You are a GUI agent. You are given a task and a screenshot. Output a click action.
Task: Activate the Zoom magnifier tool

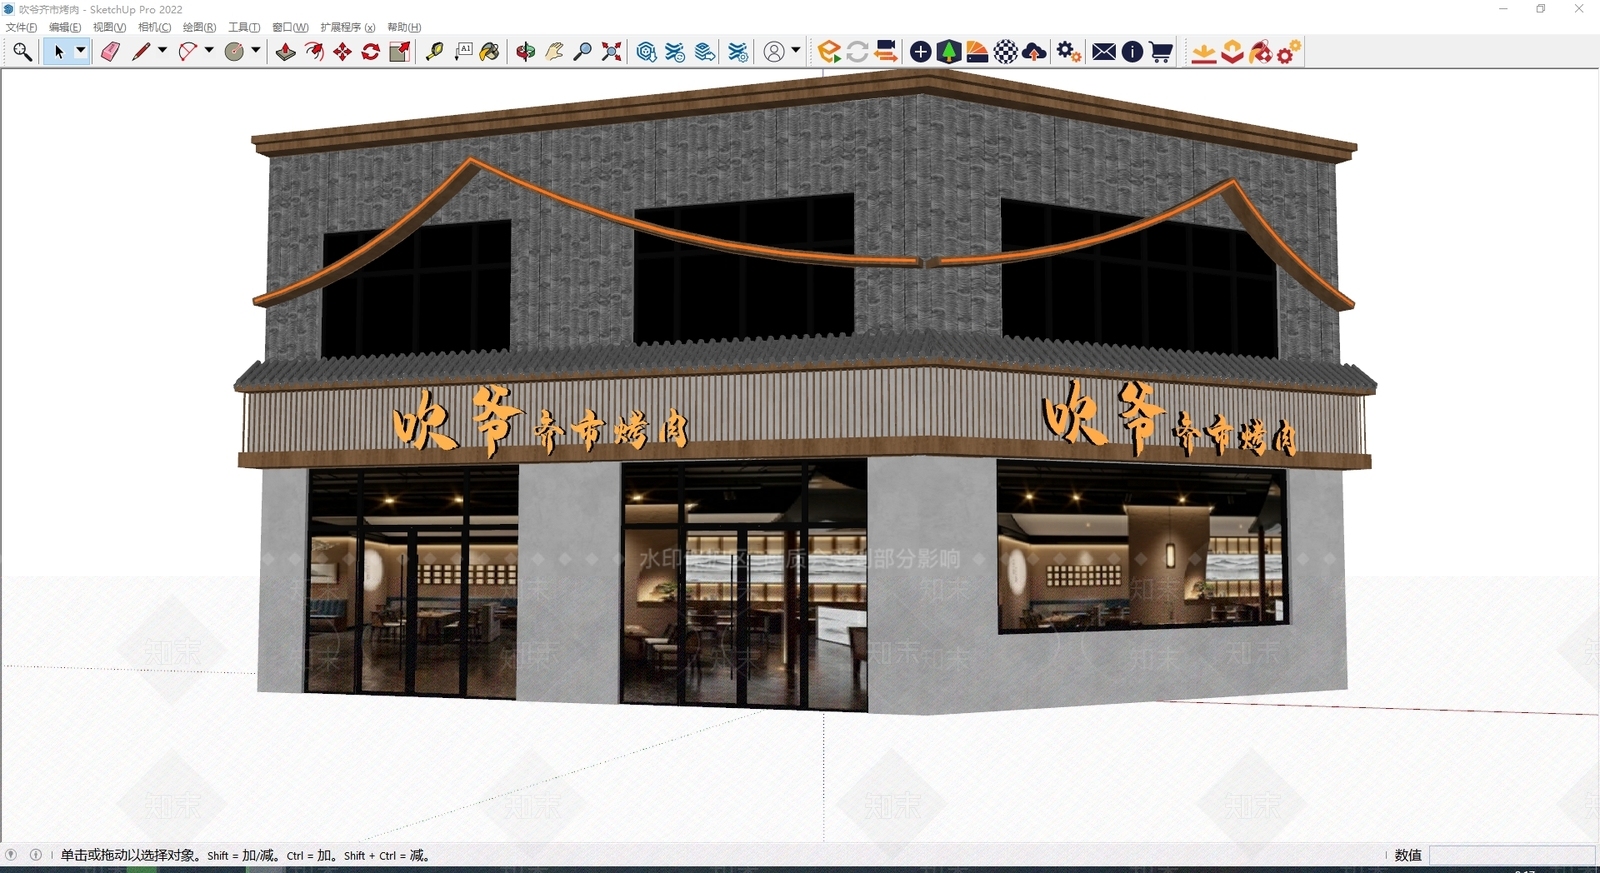[583, 52]
